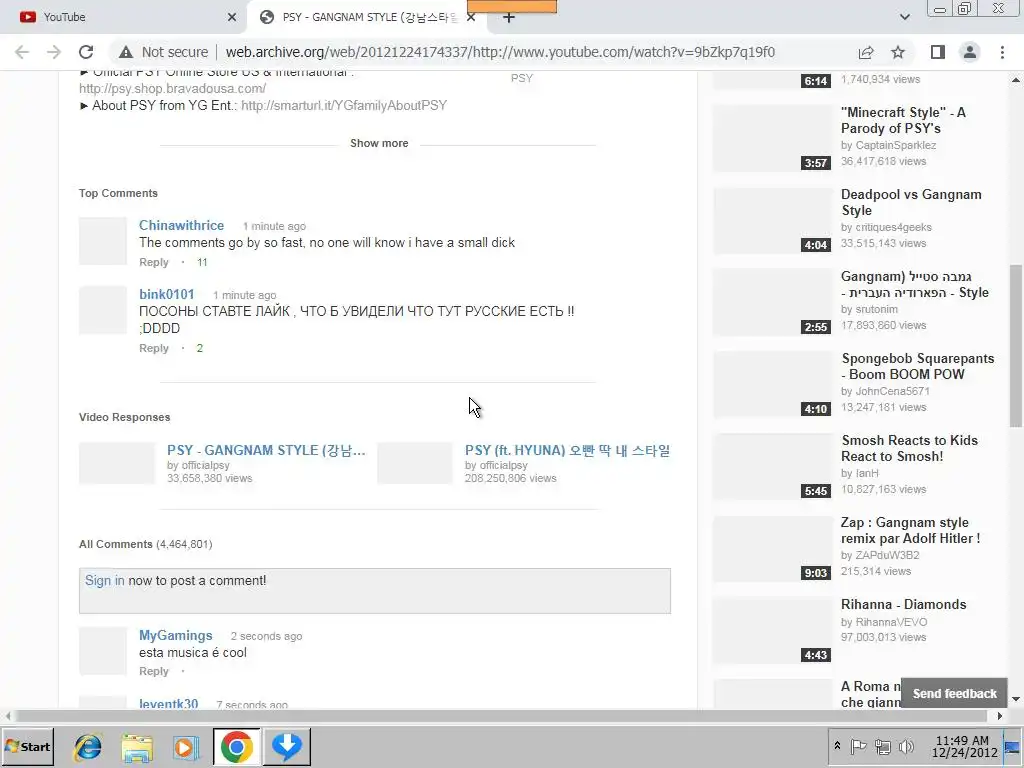The width and height of the screenshot is (1024, 768).
Task: Switch to the YouTube tab
Action: coord(124,17)
